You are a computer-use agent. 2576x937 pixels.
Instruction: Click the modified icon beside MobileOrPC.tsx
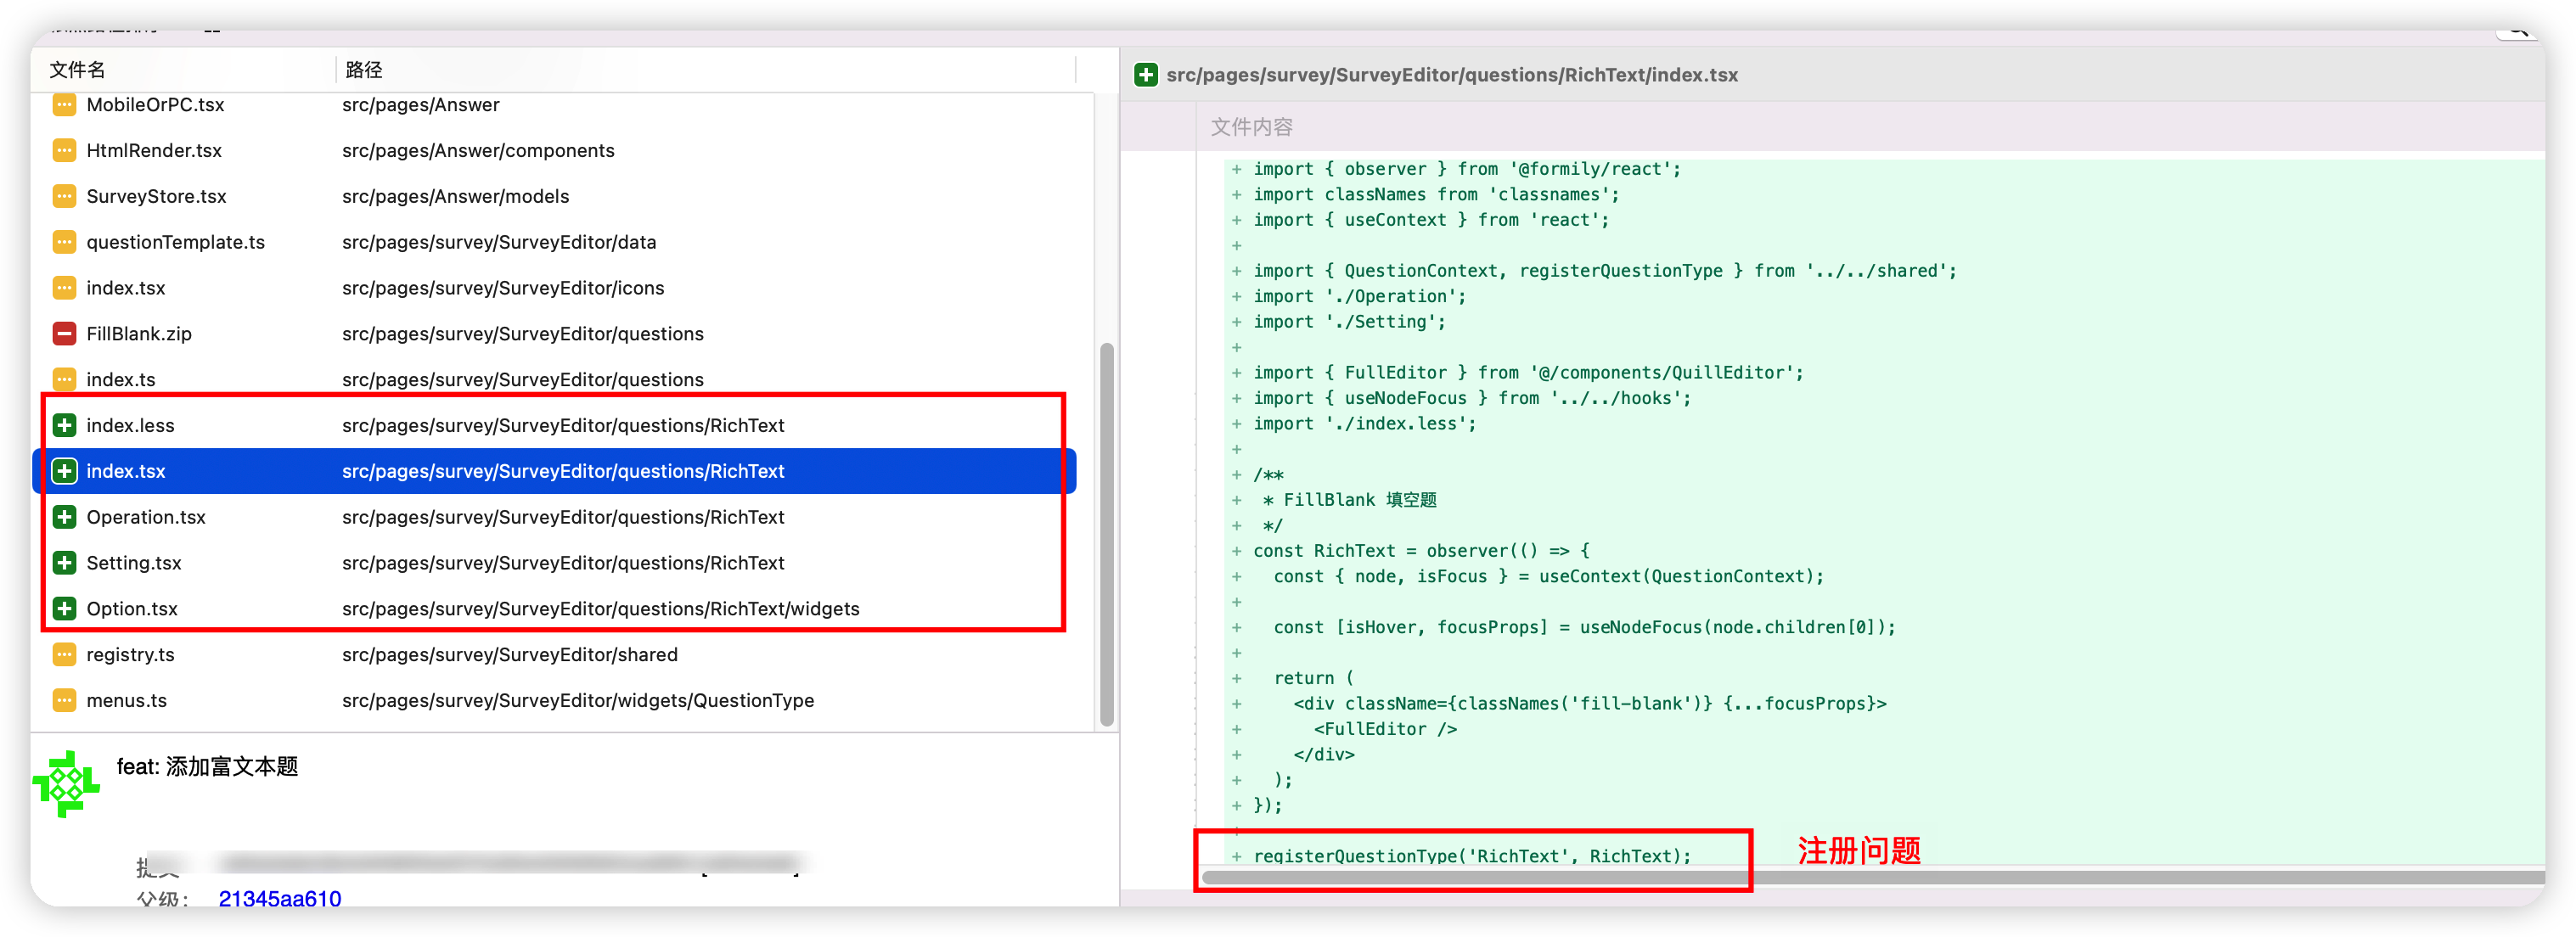click(64, 105)
